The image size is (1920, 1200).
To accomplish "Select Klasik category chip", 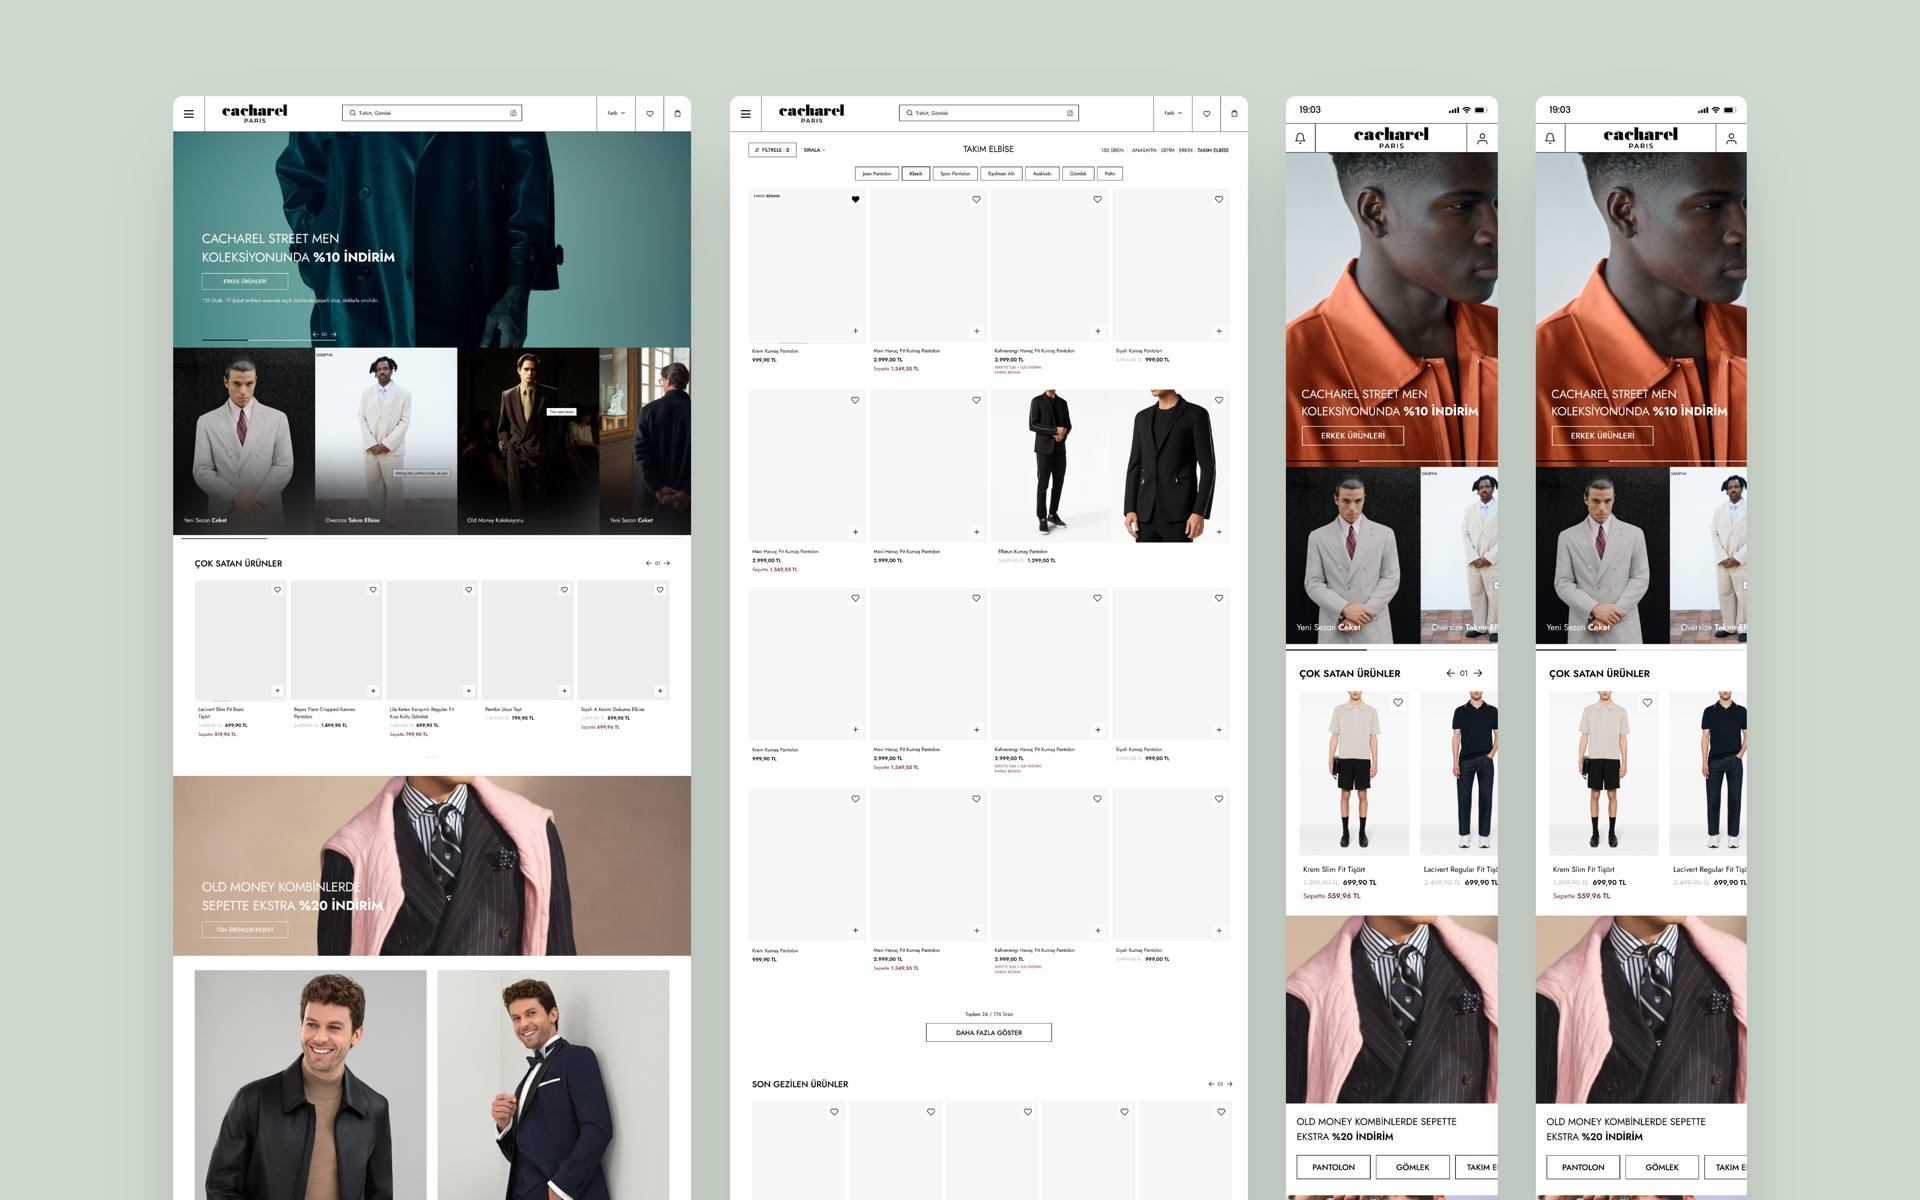I will click(916, 174).
